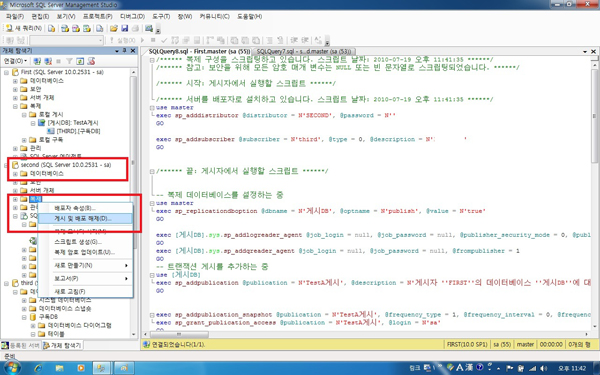Screen dimensions: 600x375
Task: Choose 게시 및 배포 해제(D) menu entry
Action: [85, 218]
